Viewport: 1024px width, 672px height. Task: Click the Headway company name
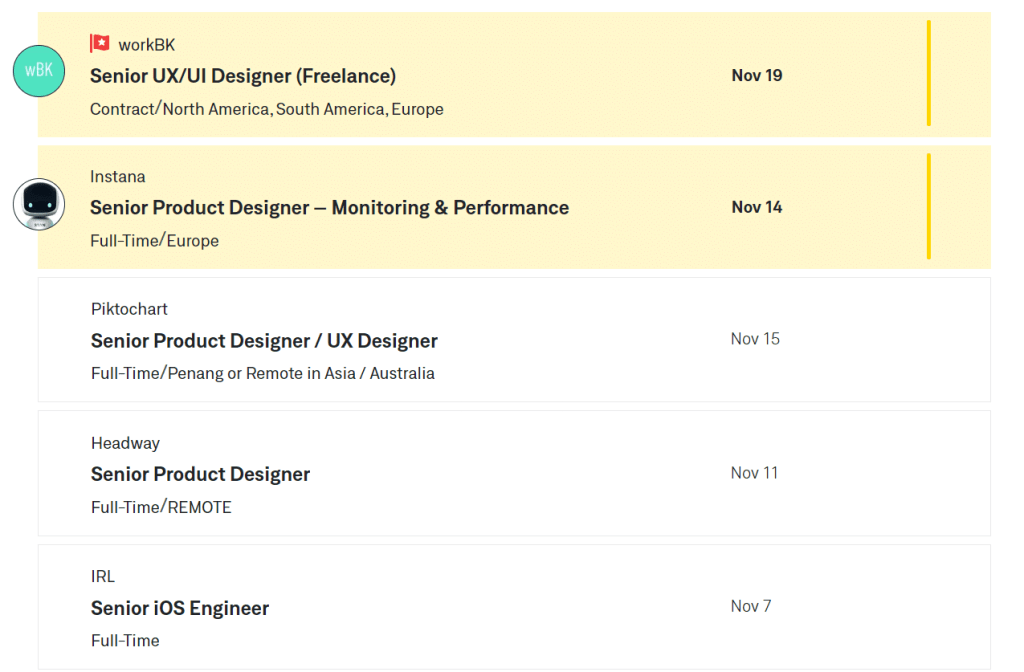(x=125, y=443)
